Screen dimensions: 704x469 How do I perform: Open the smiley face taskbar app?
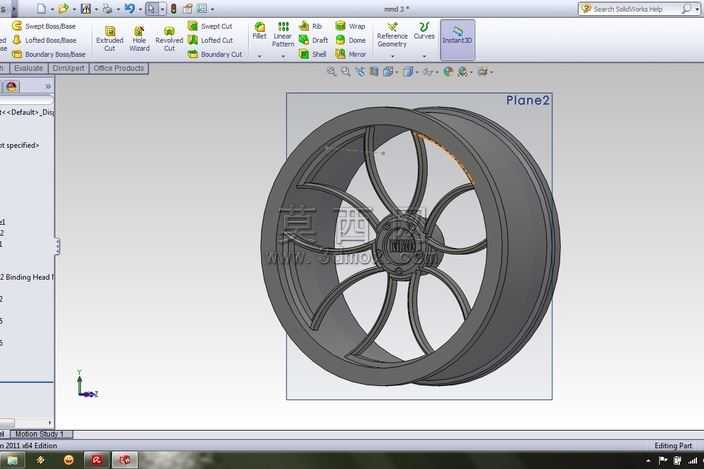coord(69,460)
